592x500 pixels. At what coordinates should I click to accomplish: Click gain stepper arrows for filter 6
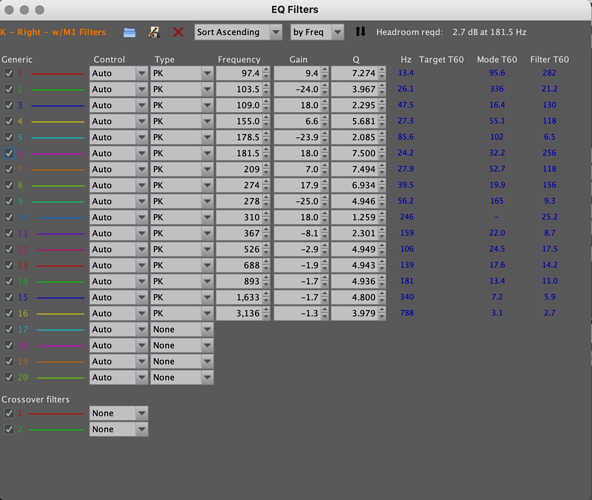coord(325,153)
